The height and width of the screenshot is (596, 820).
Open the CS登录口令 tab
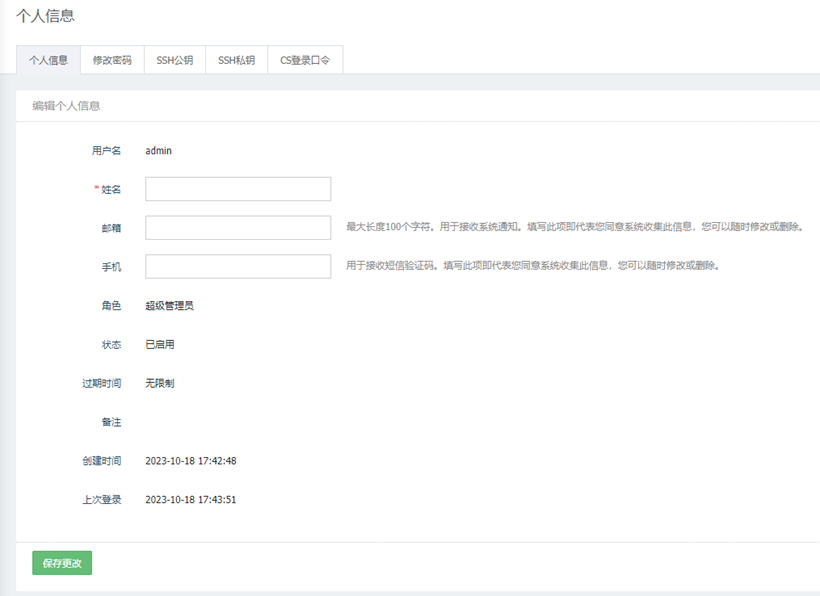(305, 60)
